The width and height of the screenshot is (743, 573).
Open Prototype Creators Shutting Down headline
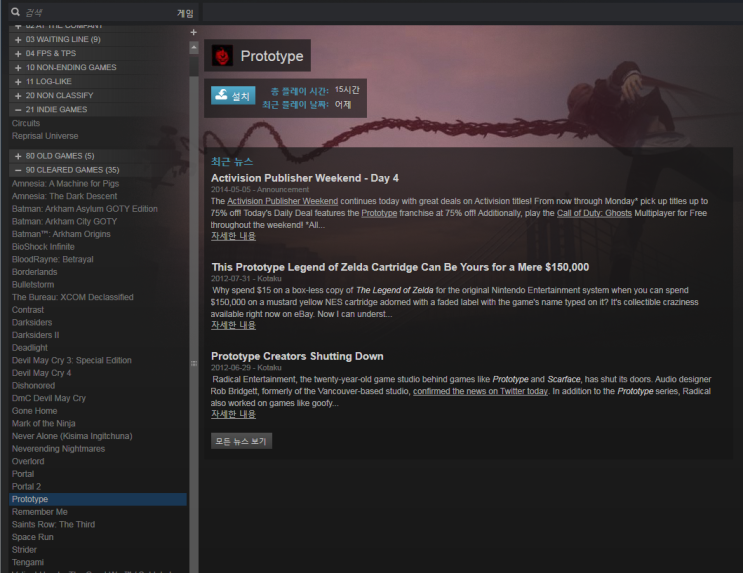pyautogui.click(x=297, y=356)
